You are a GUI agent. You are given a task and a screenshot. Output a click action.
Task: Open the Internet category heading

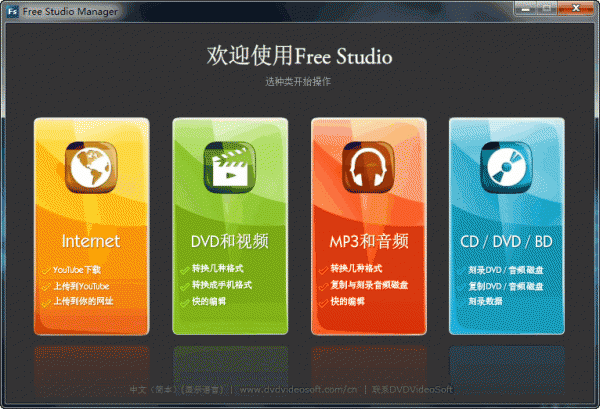point(91,241)
